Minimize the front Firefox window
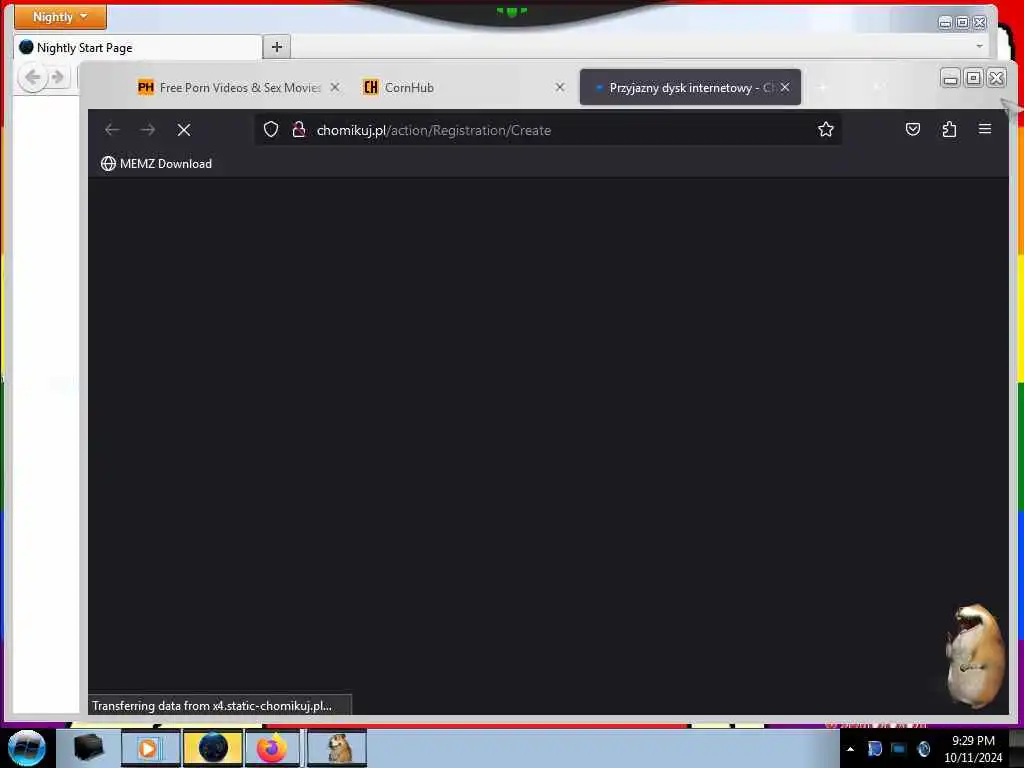1024x768 pixels. pyautogui.click(x=950, y=78)
